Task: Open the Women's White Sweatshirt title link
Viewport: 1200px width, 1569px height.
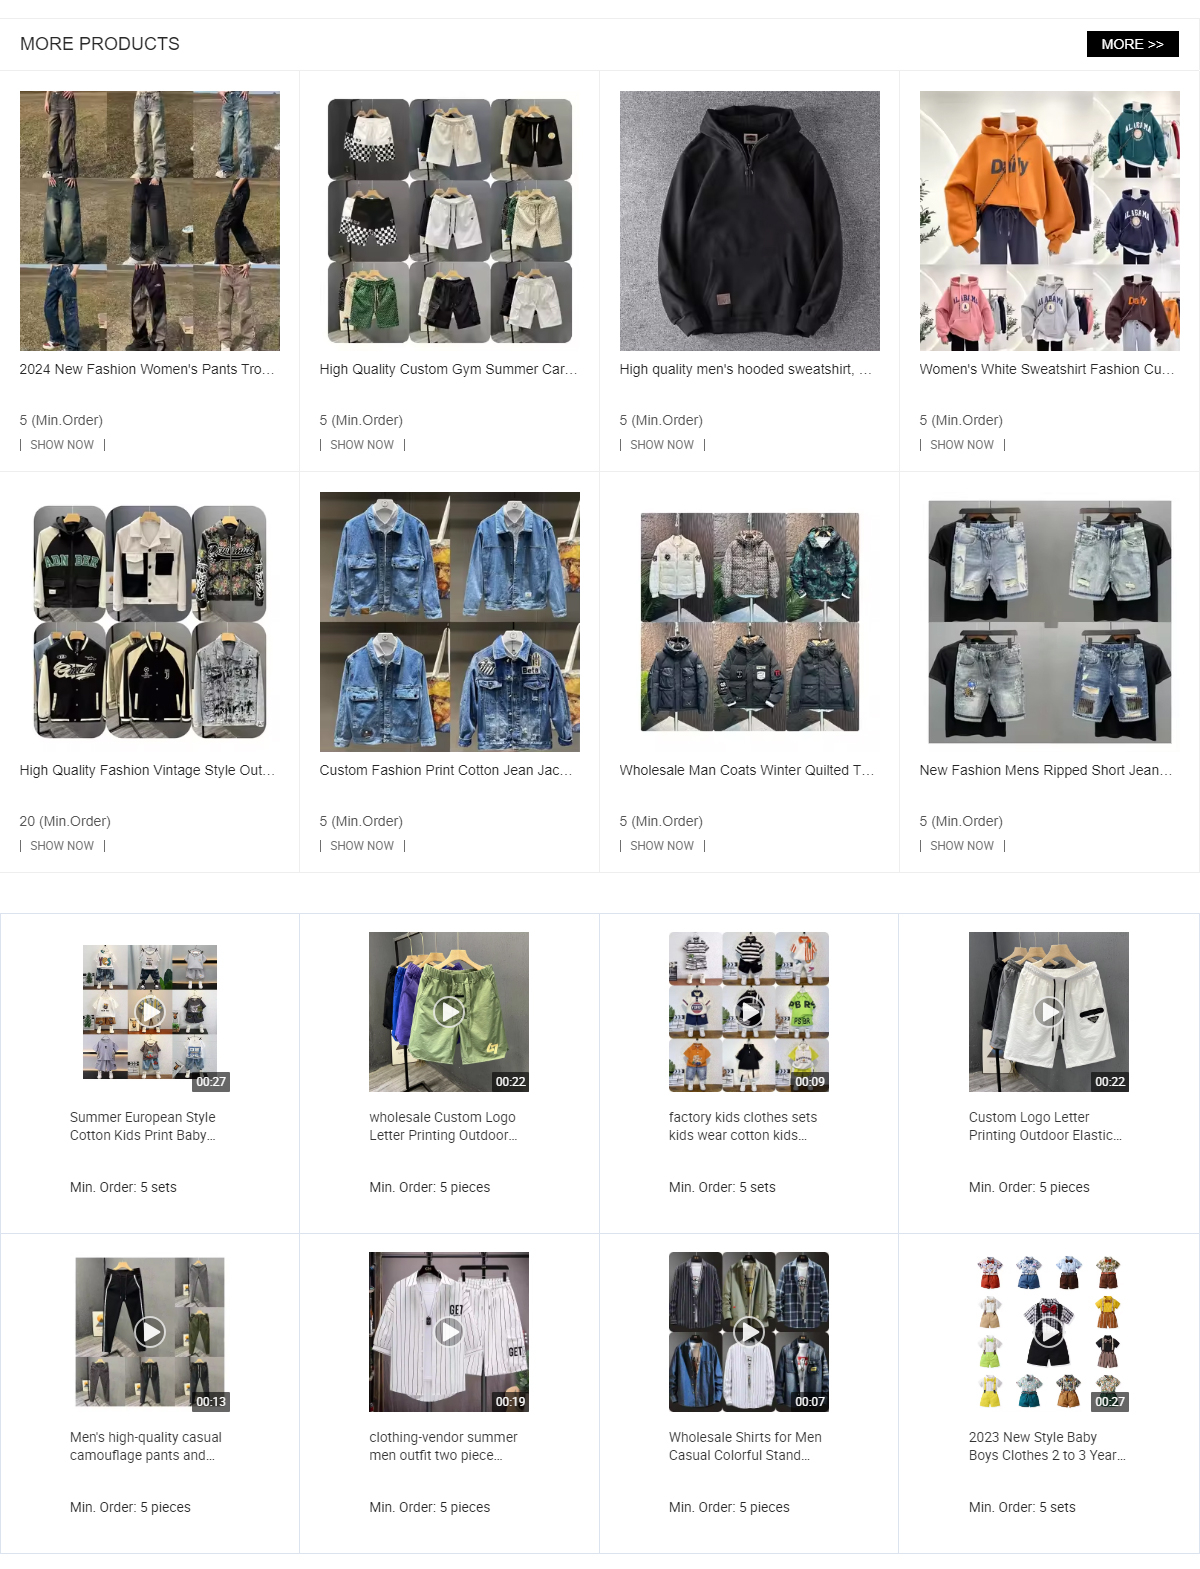Action: click(1047, 369)
